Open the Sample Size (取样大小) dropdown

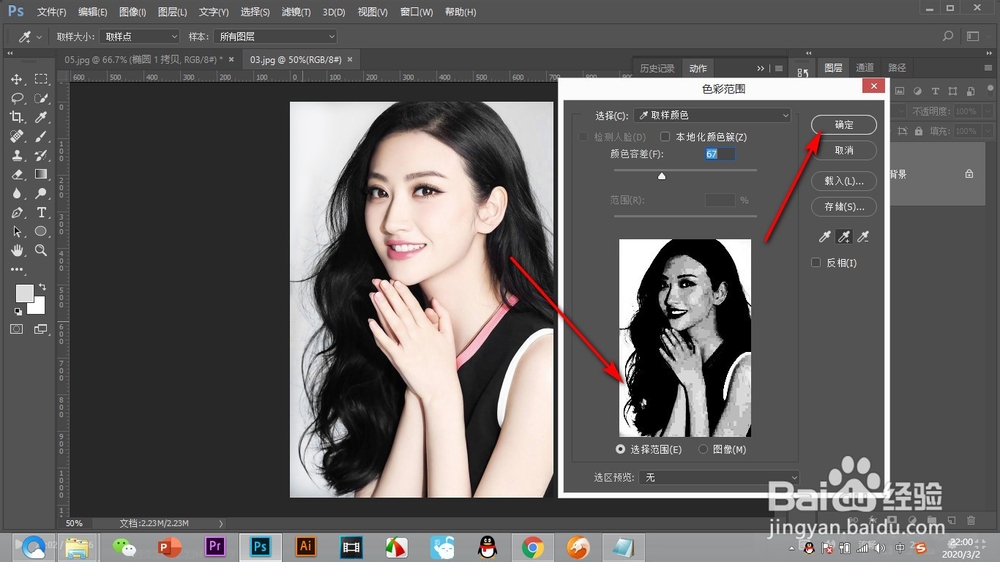click(139, 36)
